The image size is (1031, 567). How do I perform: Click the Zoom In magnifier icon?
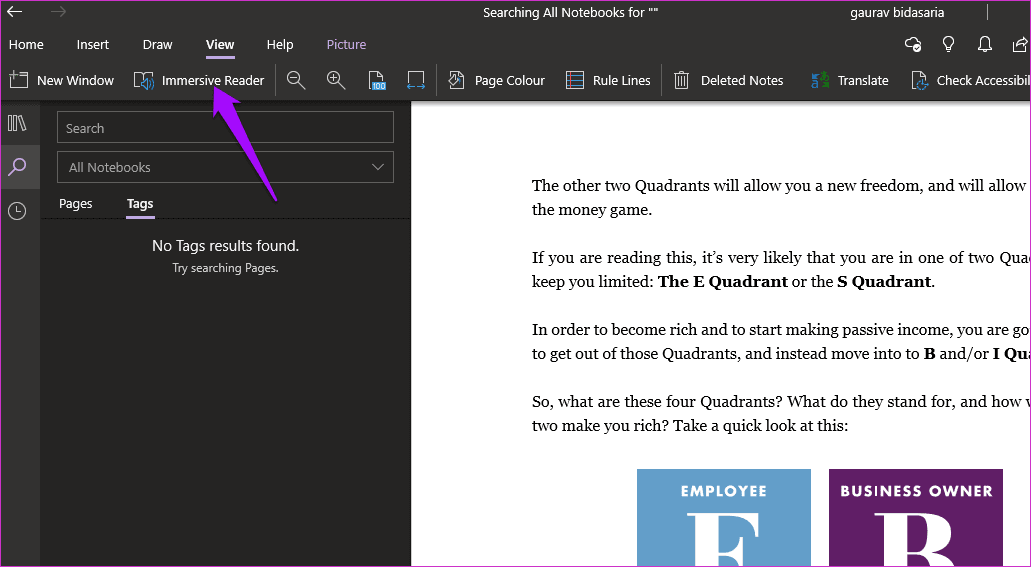pos(336,80)
